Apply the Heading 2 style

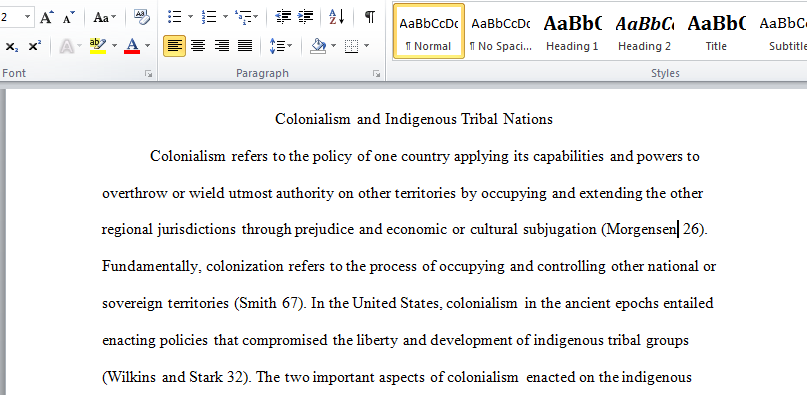coord(644,31)
